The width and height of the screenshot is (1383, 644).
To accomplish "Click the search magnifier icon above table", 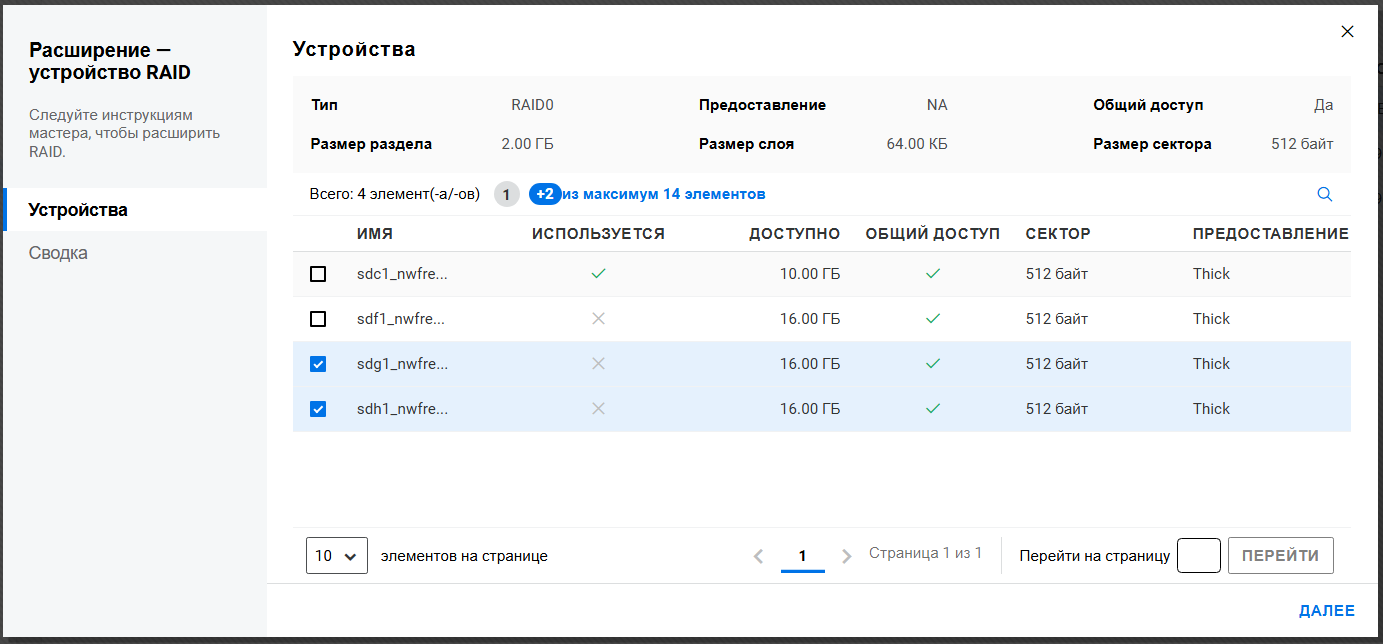I will tap(1324, 194).
